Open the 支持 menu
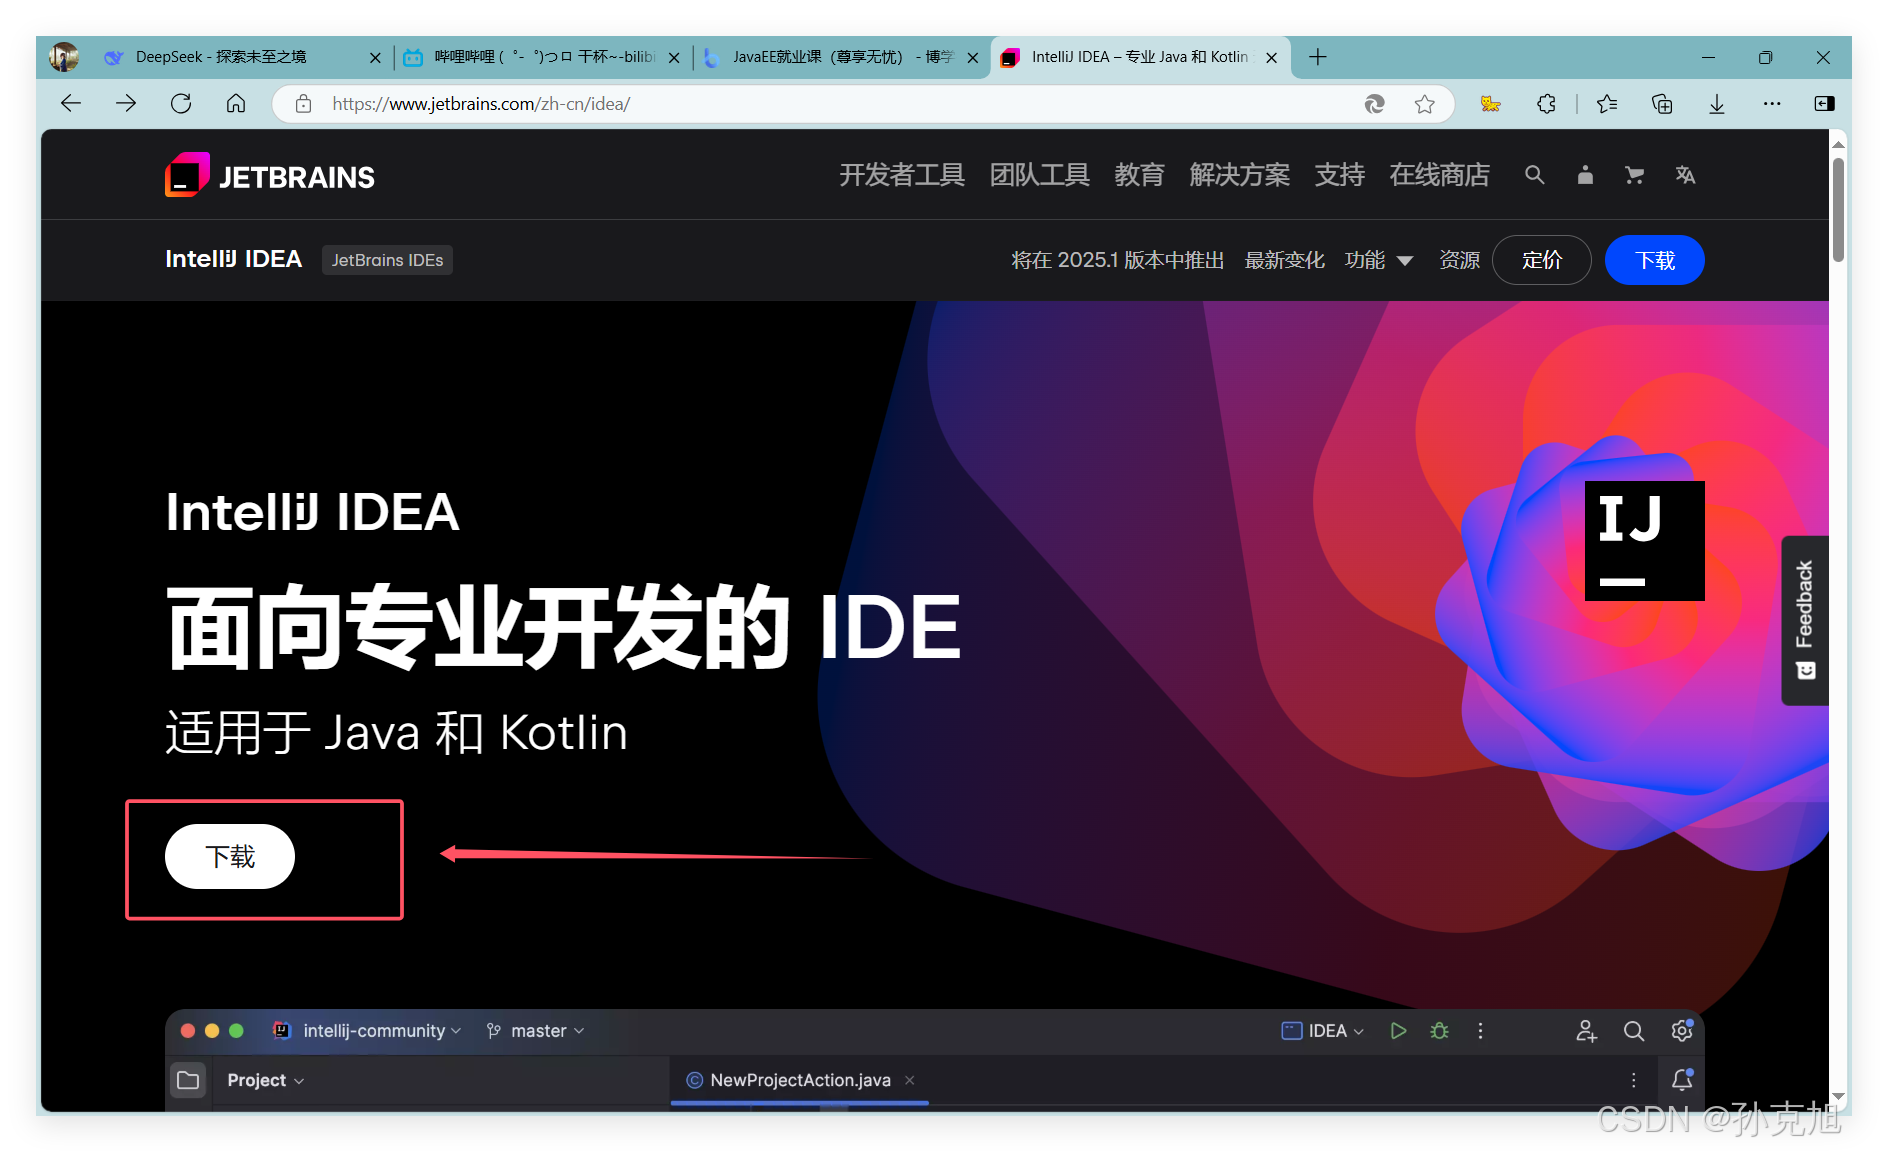1888x1152 pixels. pyautogui.click(x=1339, y=176)
